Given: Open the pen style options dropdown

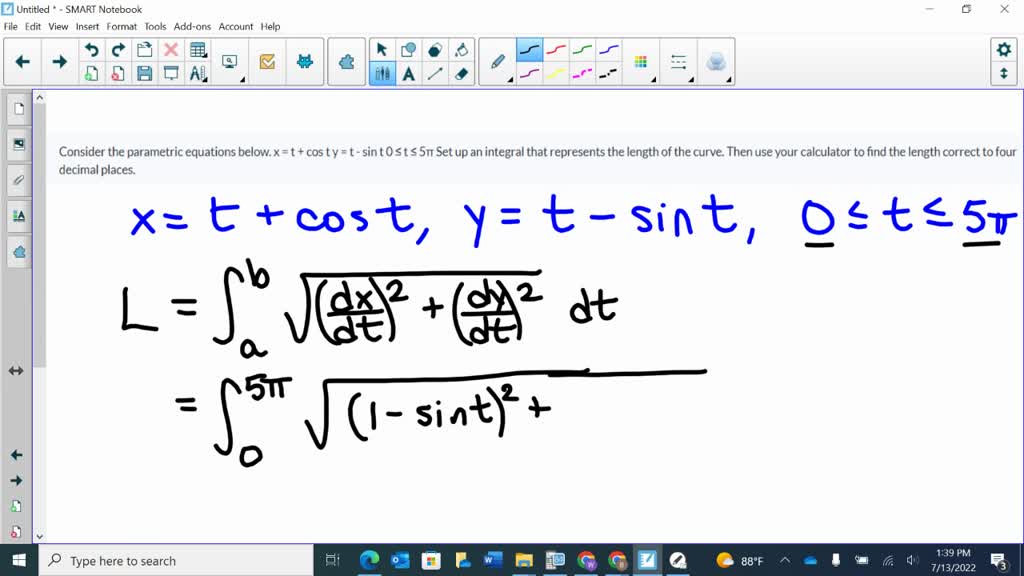Looking at the screenshot, I should 510,79.
